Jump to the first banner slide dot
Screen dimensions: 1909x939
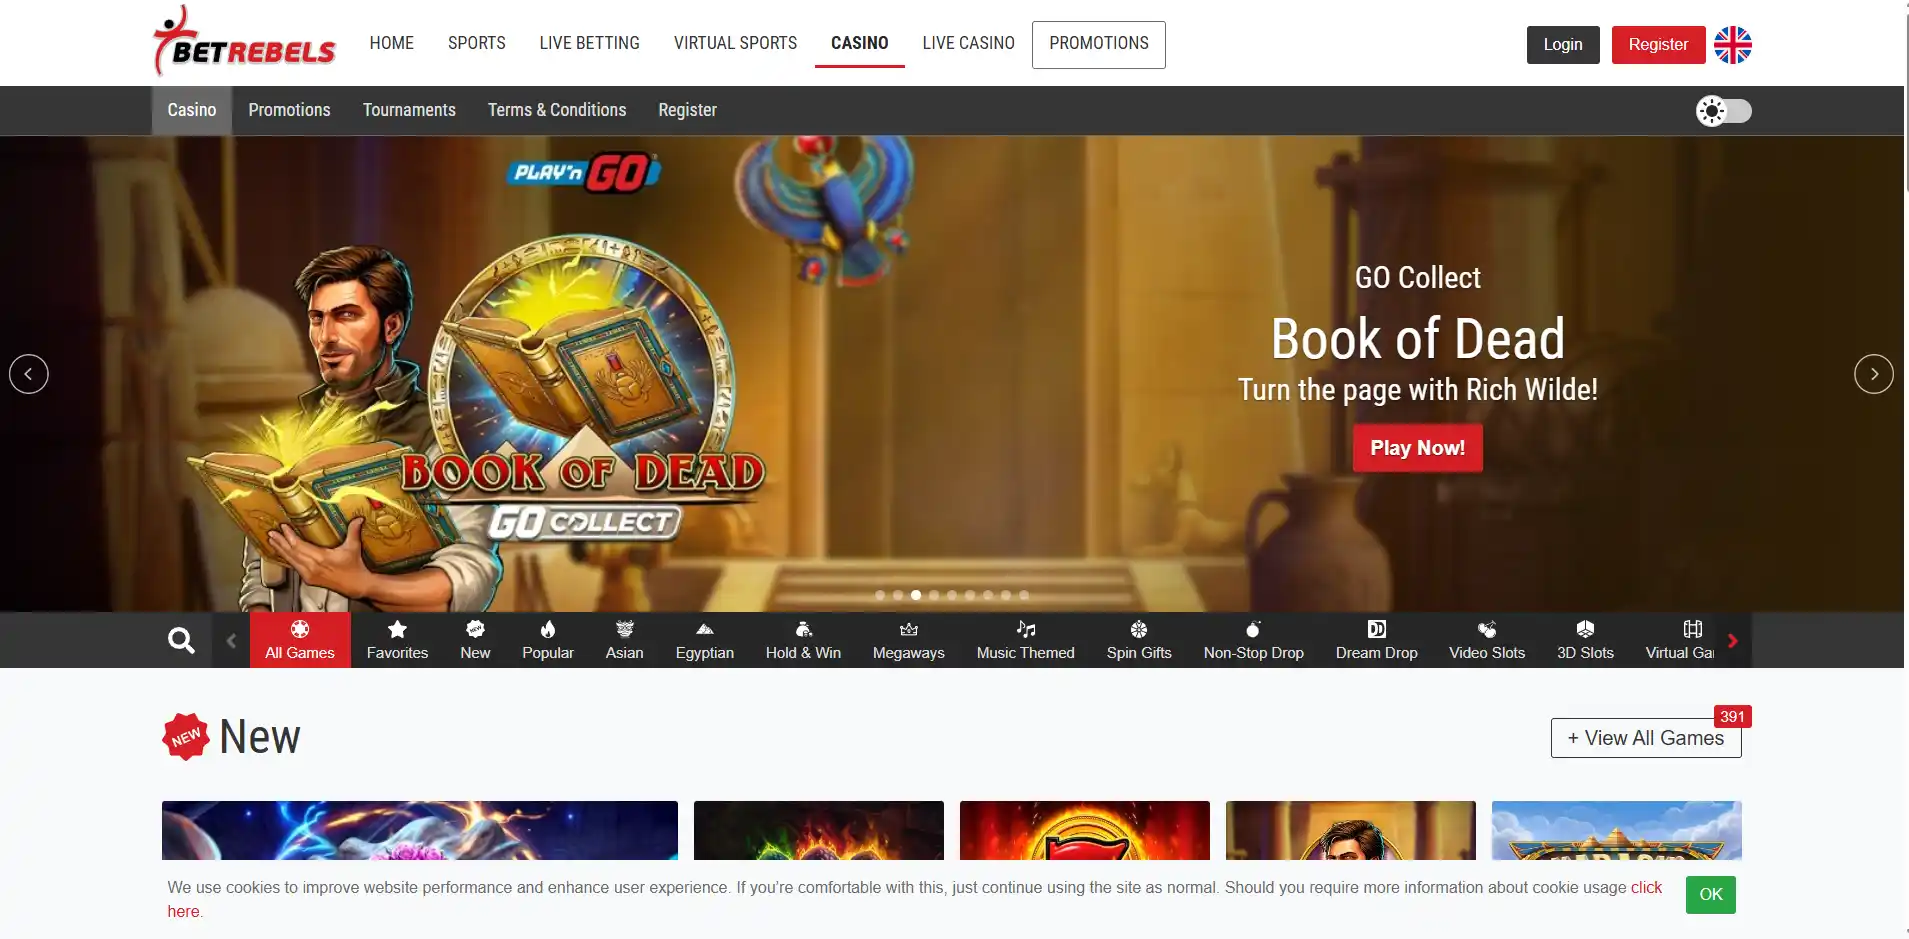coord(880,595)
